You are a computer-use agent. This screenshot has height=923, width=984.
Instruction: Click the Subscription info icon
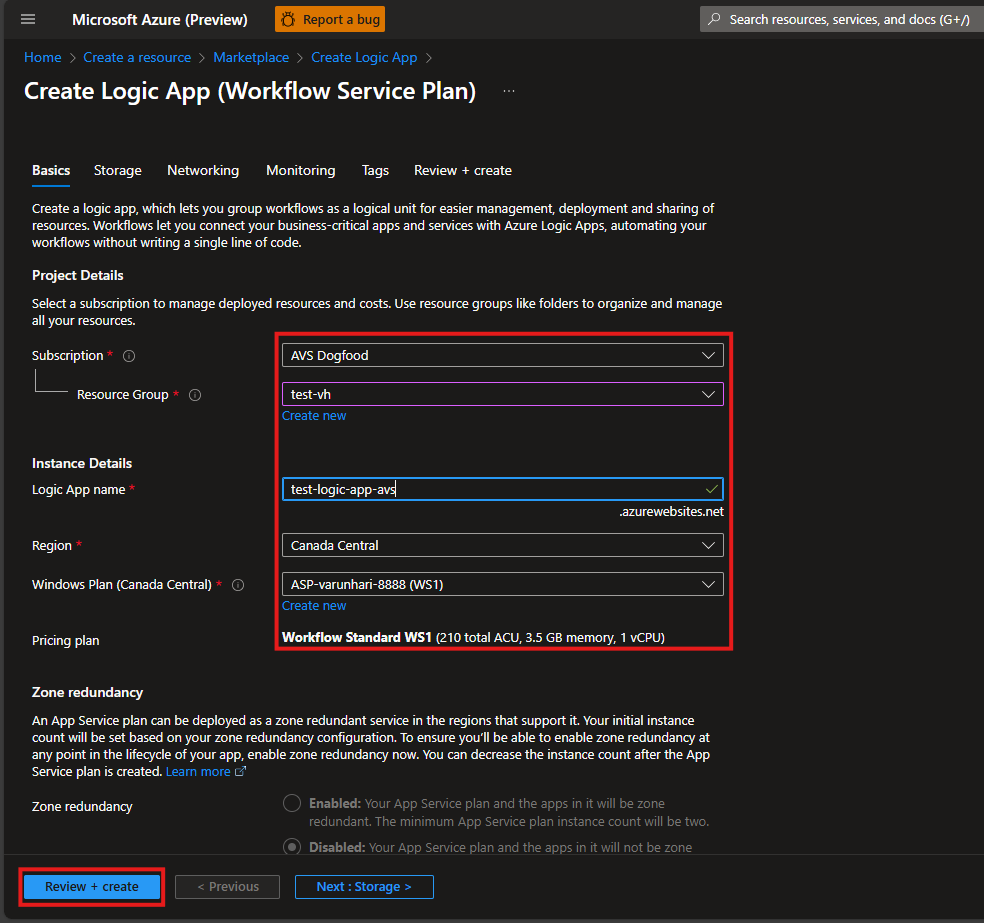[x=129, y=356]
